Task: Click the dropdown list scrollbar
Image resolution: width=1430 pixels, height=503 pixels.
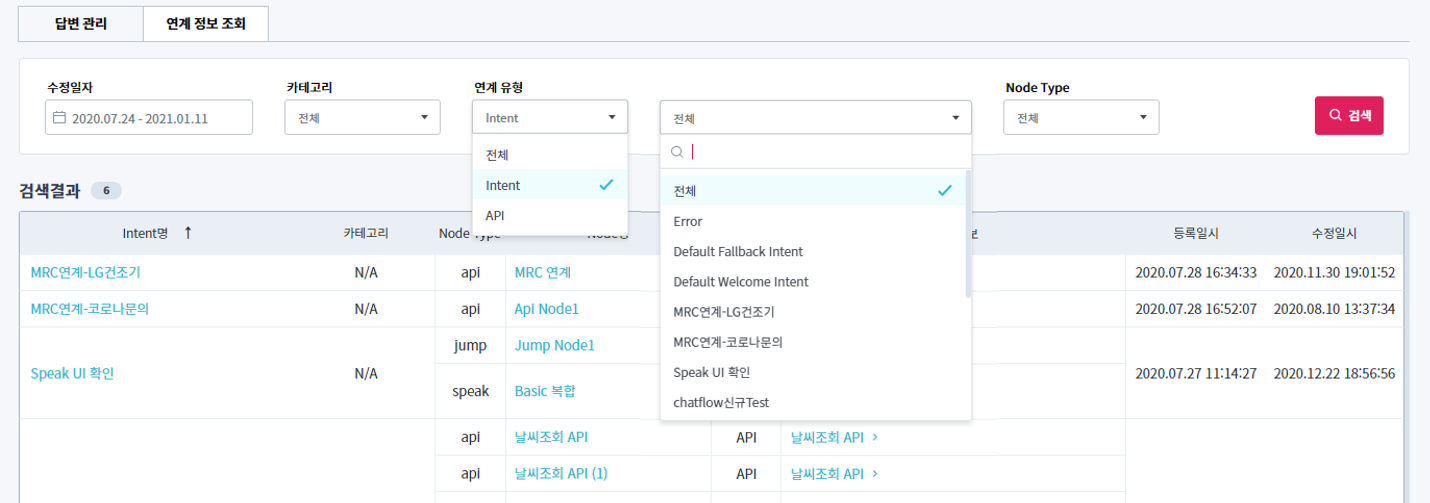Action: click(x=967, y=235)
